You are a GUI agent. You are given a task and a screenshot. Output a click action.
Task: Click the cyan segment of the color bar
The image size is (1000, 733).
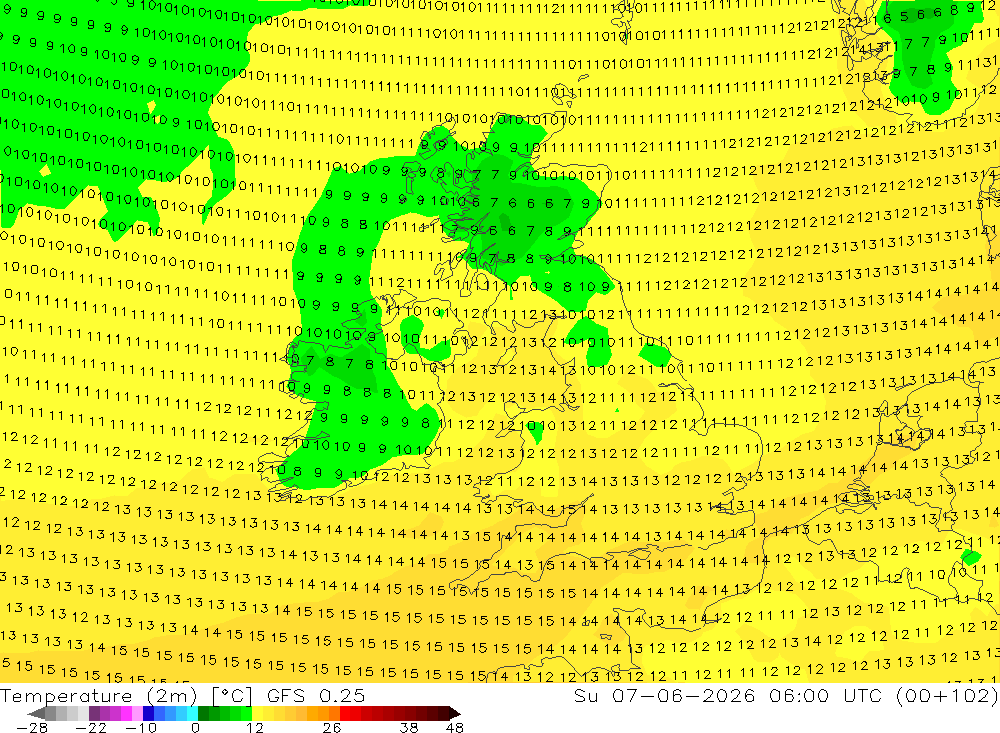point(192,713)
